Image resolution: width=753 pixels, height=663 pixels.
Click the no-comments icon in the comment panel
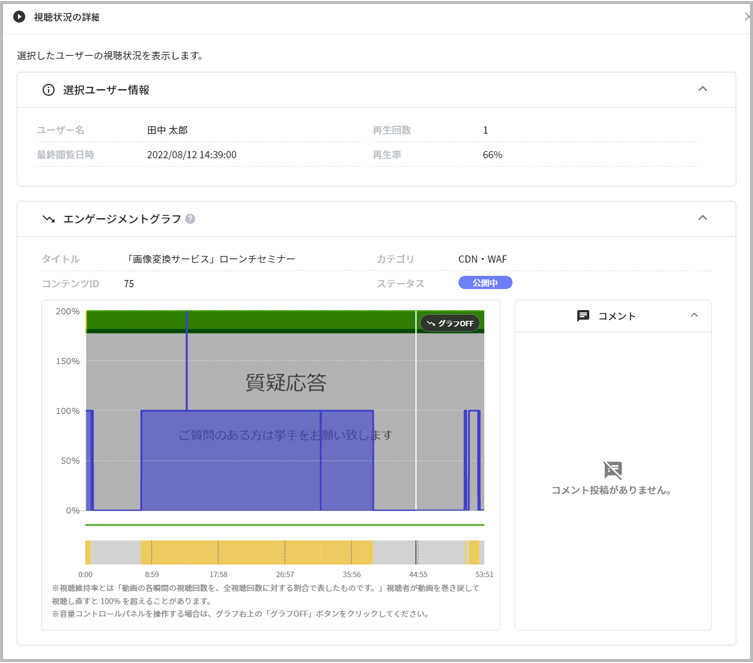click(x=612, y=470)
